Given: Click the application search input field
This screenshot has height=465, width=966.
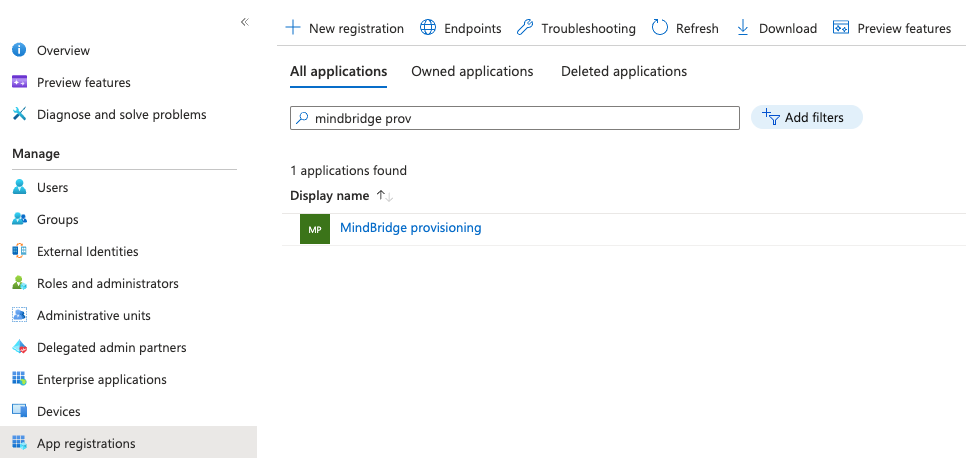Looking at the screenshot, I should pyautogui.click(x=520, y=118).
